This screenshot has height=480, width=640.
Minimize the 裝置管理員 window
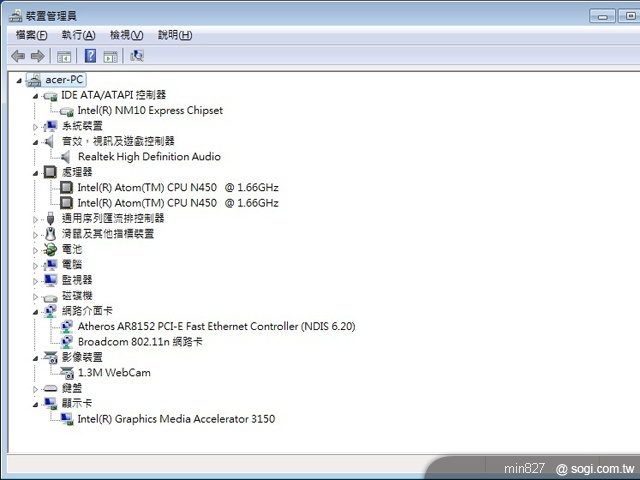click(602, 16)
